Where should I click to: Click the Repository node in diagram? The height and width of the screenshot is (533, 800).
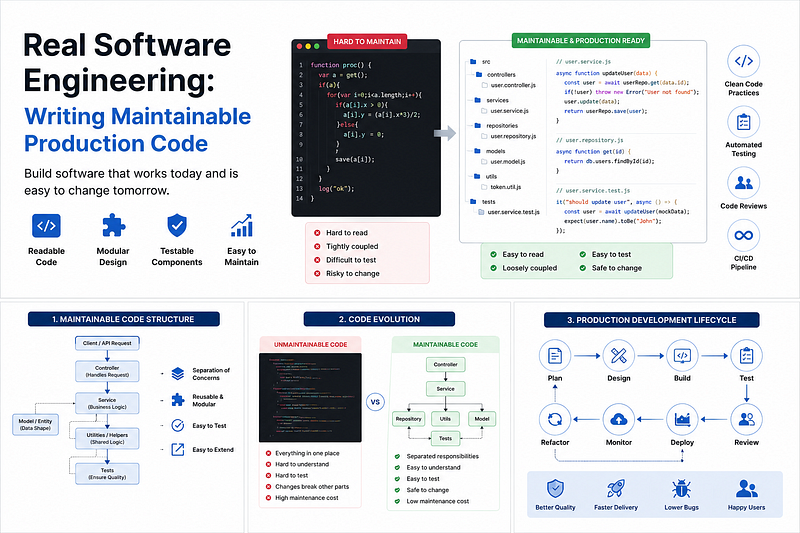(x=408, y=419)
